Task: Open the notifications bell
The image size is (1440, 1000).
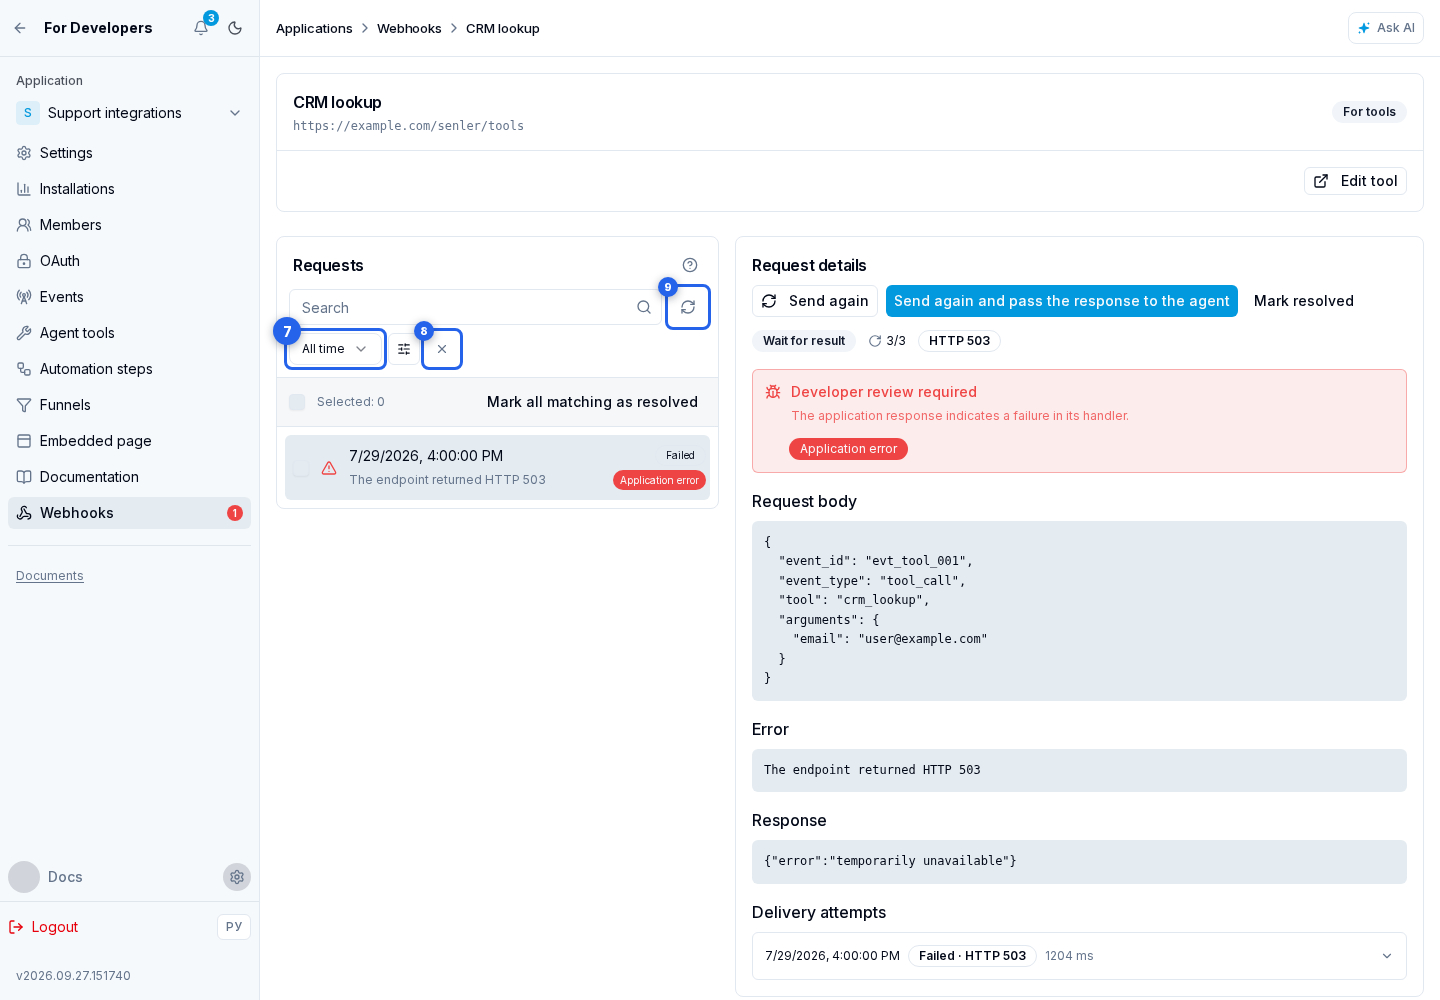Action: (x=201, y=28)
